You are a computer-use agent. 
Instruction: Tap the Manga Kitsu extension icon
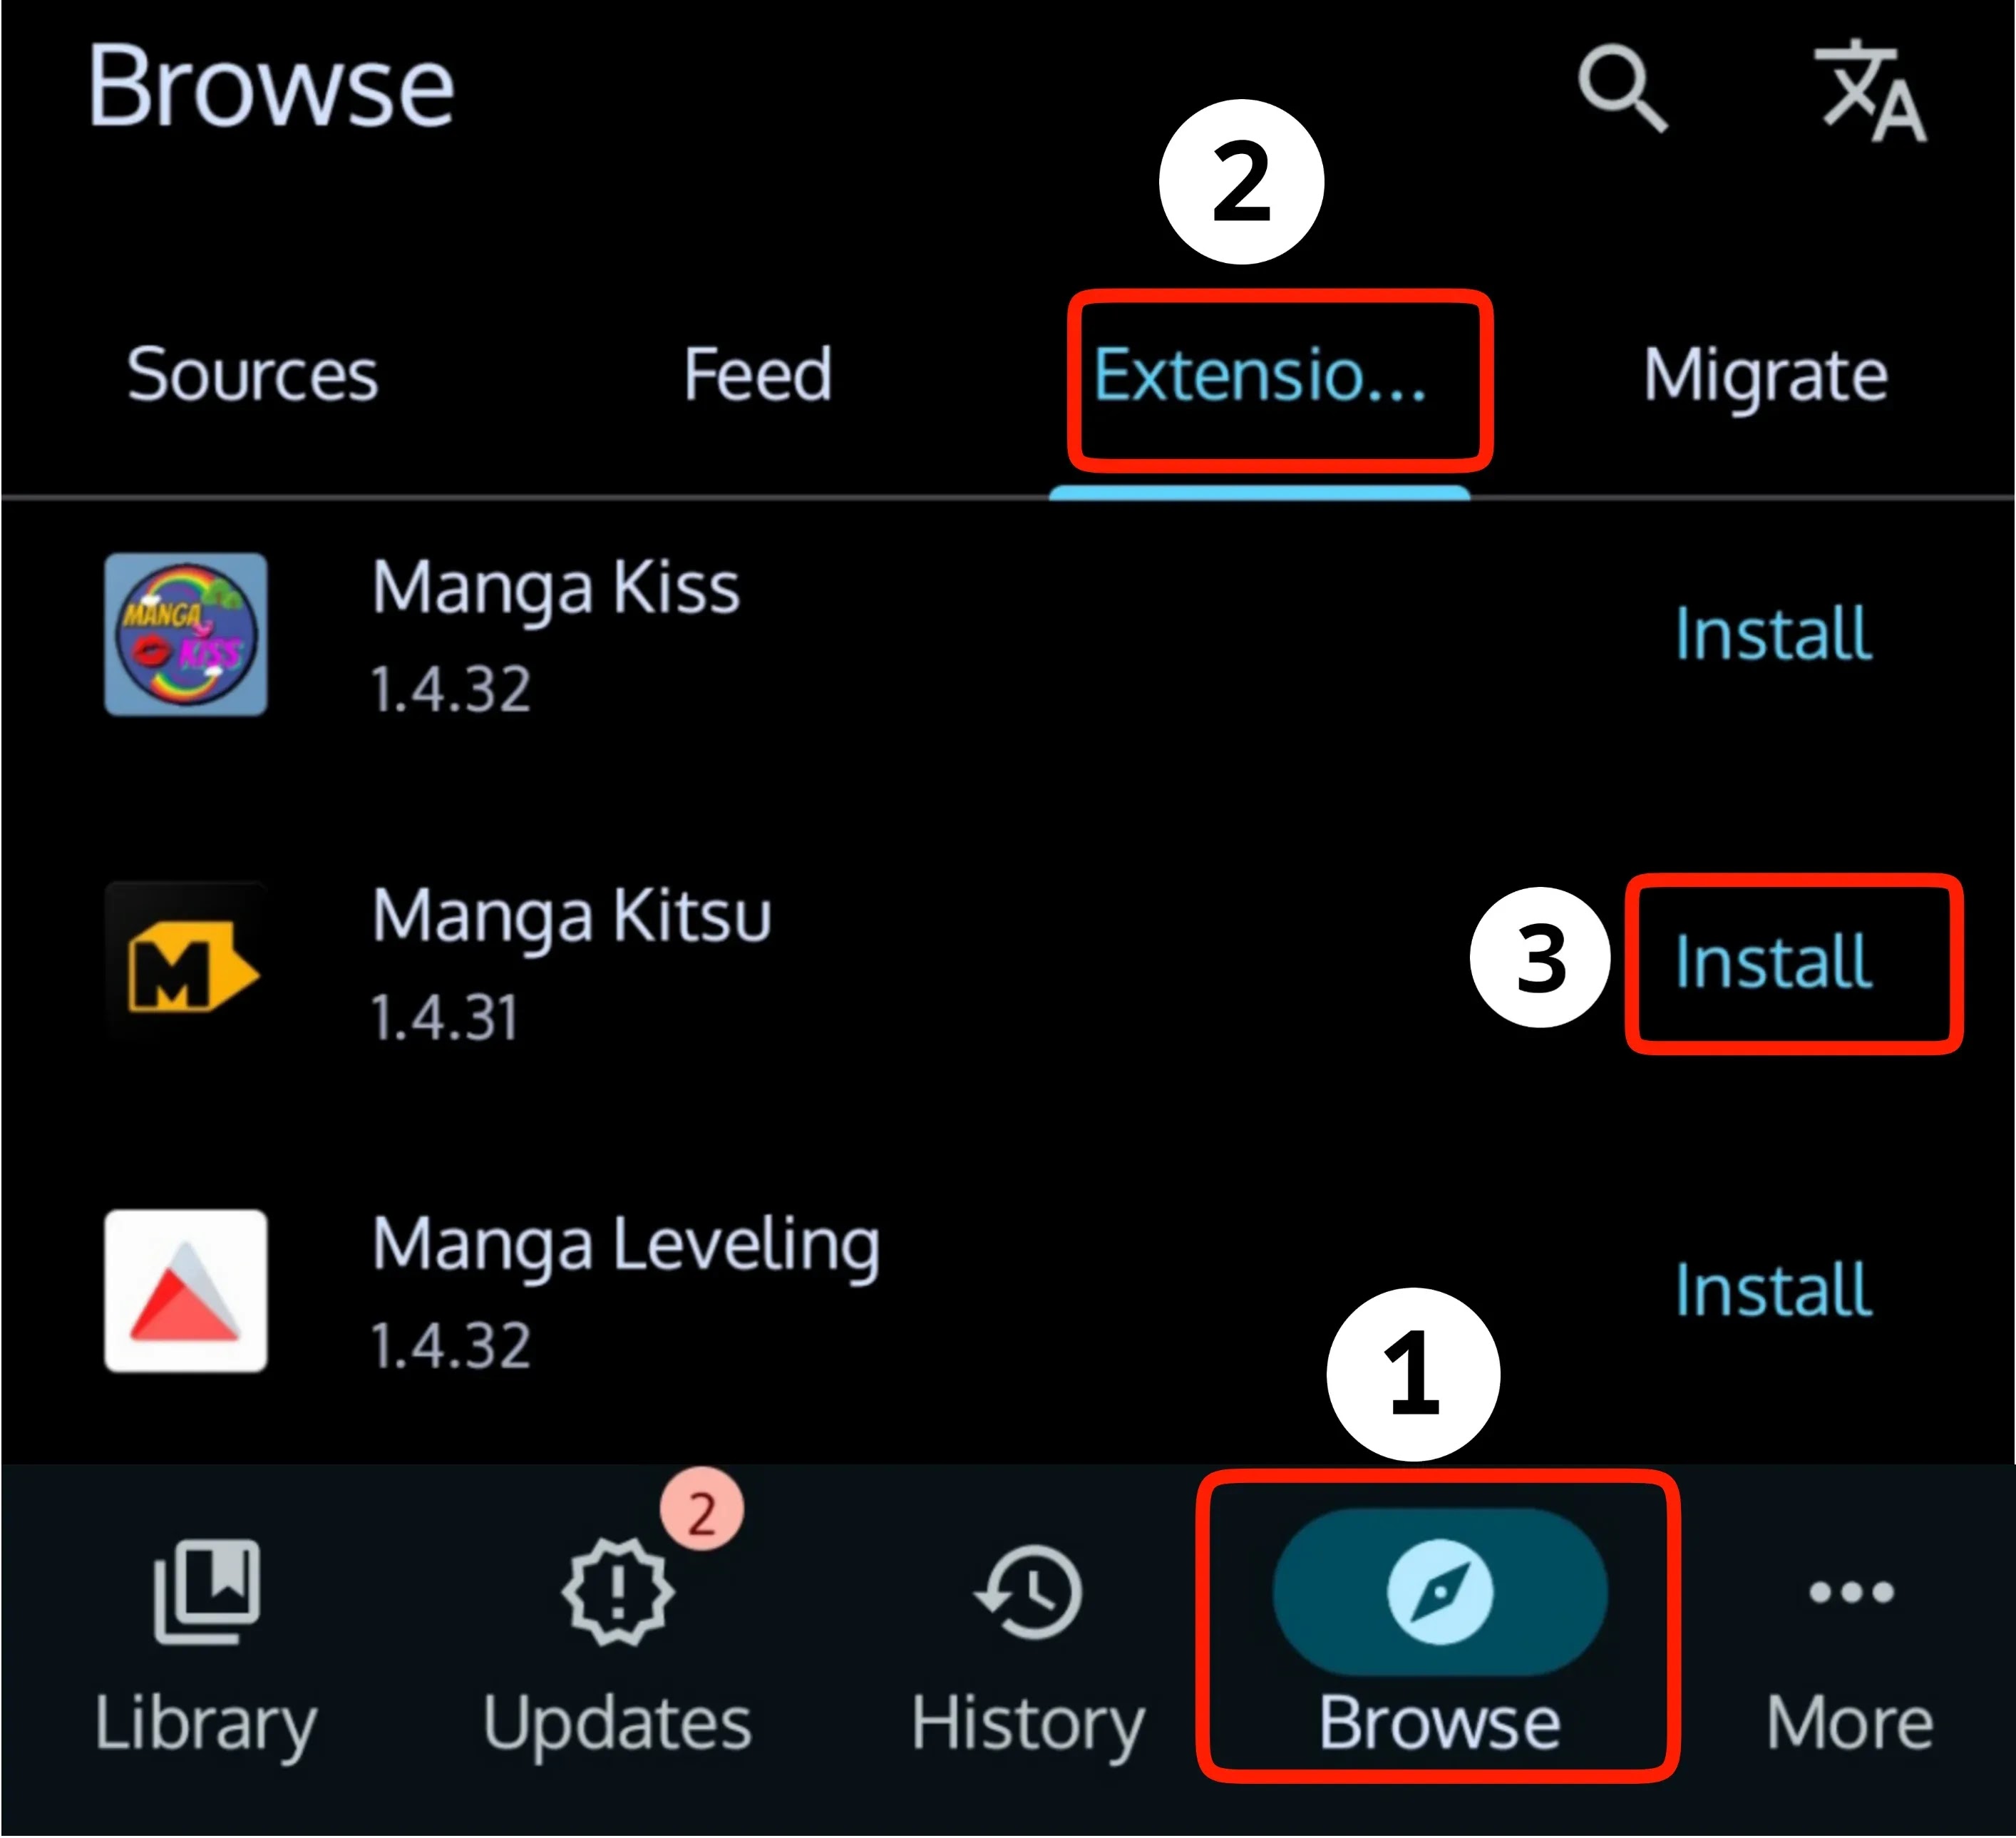(x=186, y=962)
